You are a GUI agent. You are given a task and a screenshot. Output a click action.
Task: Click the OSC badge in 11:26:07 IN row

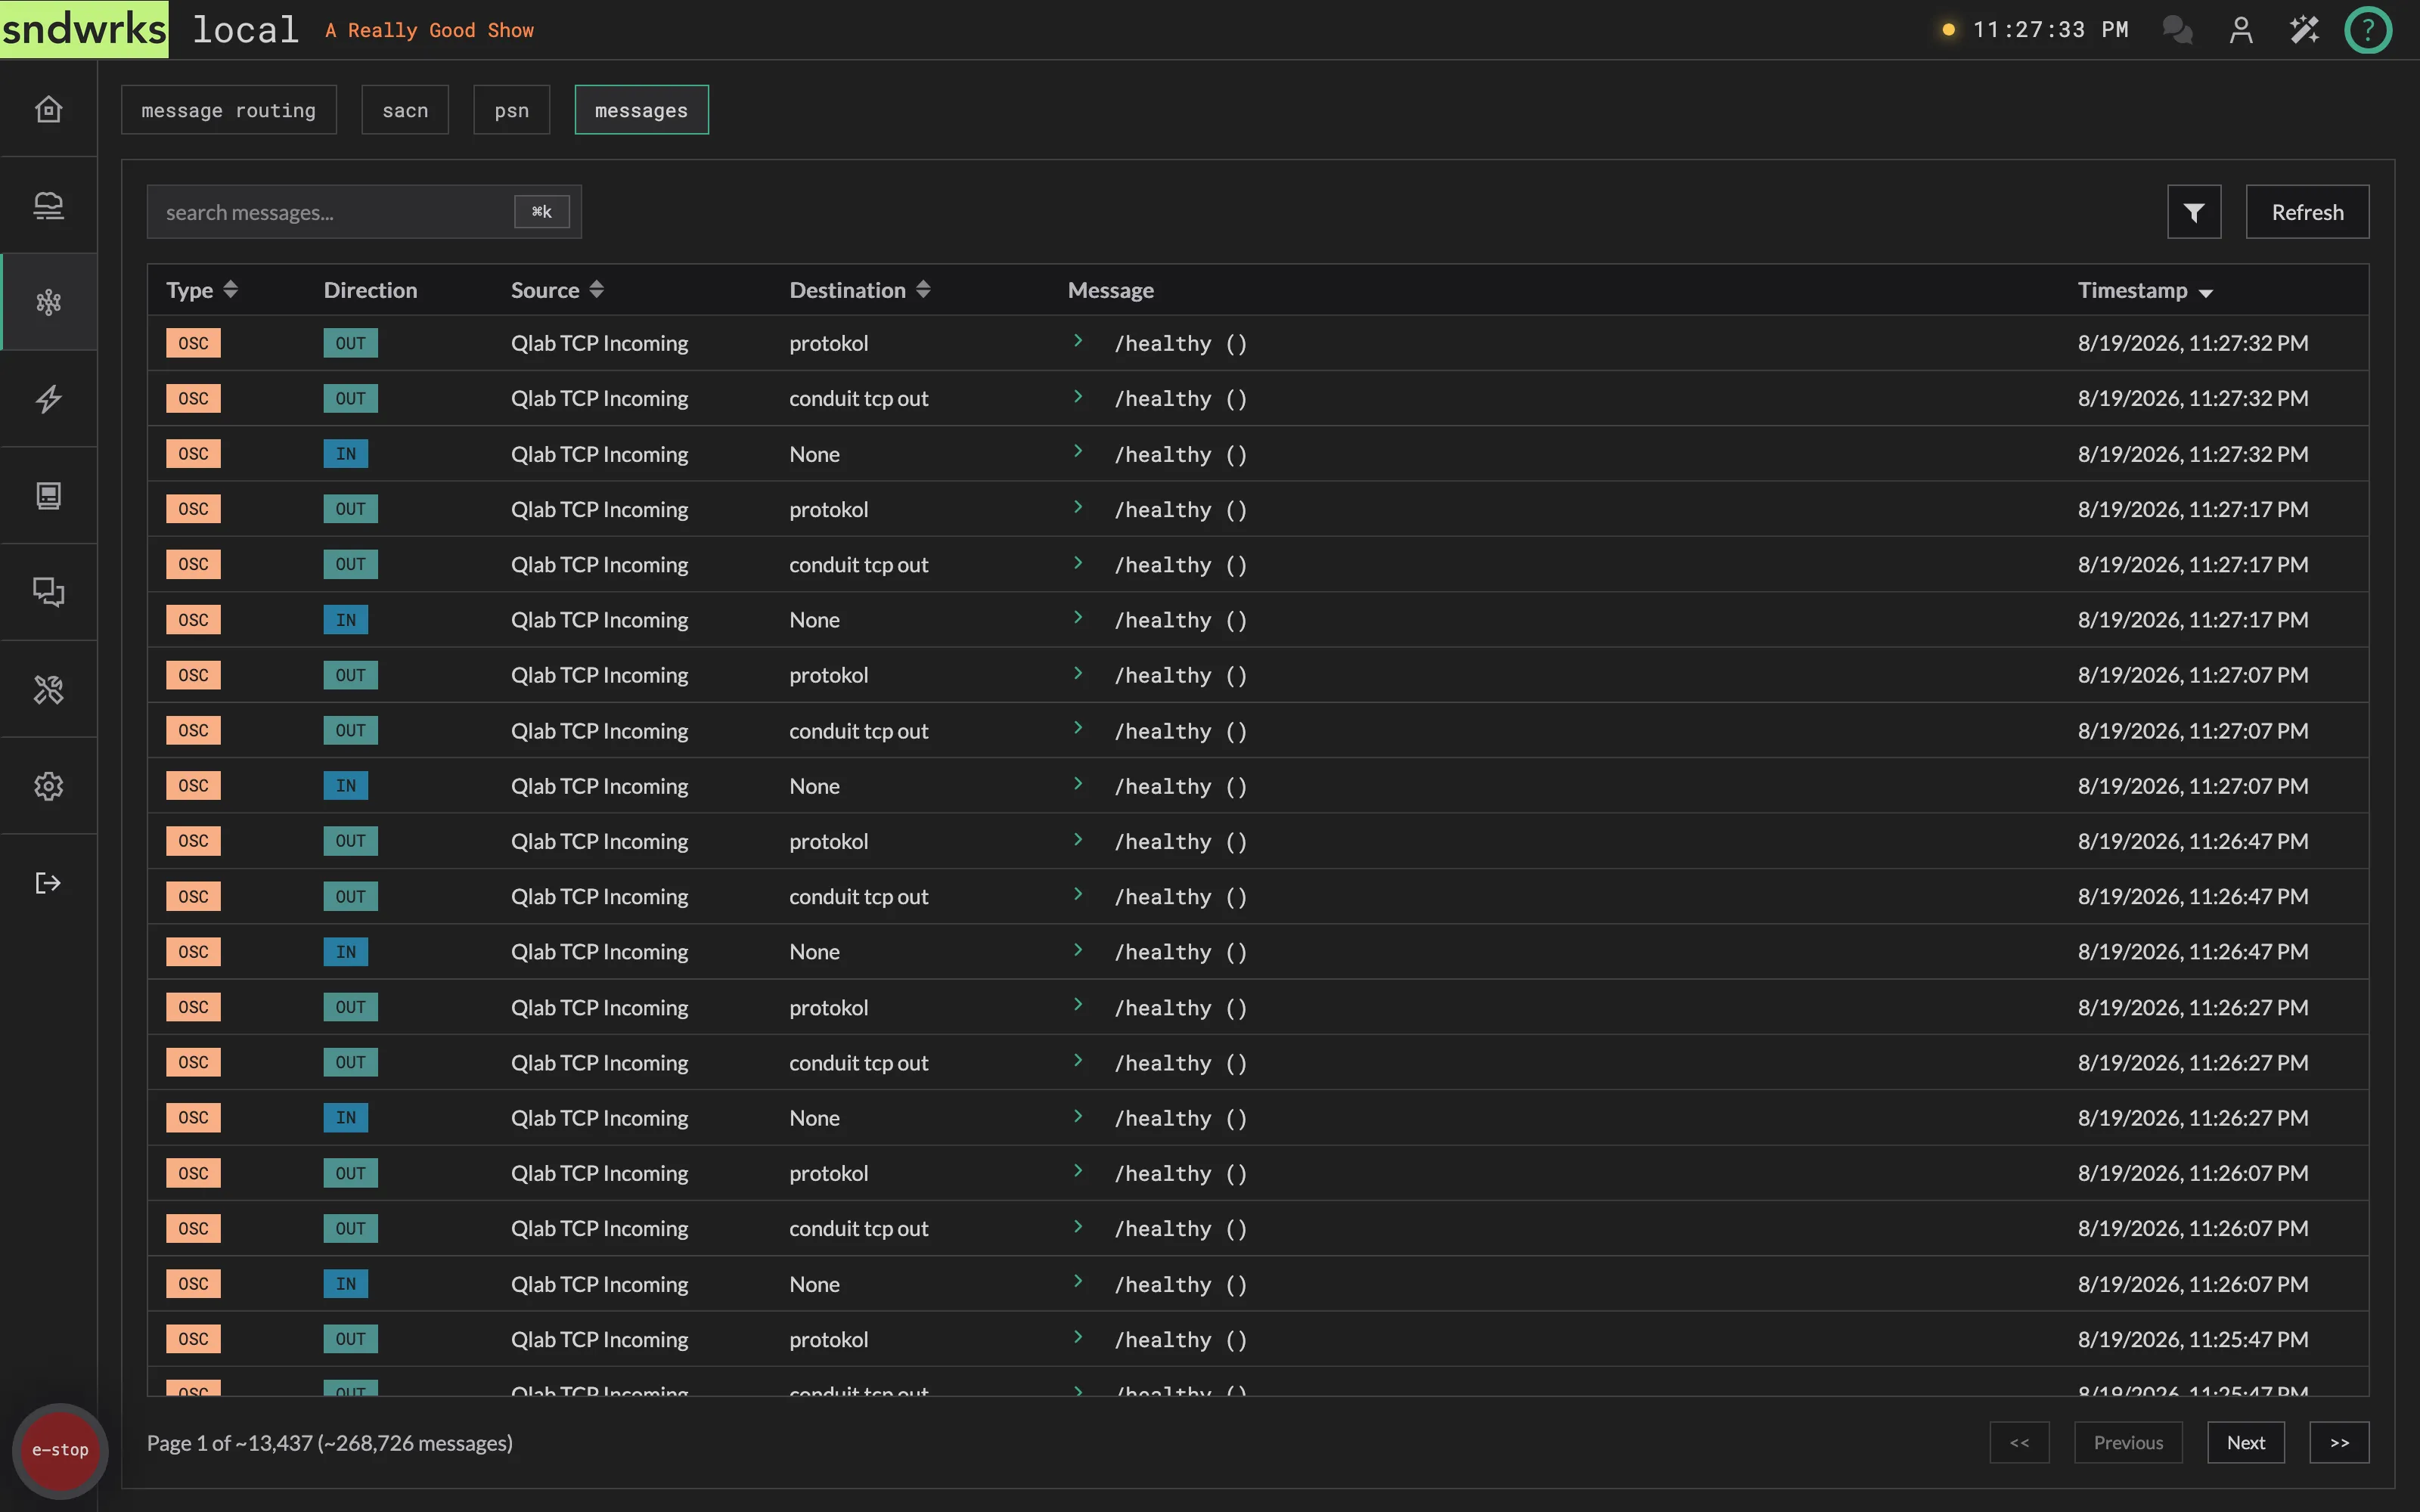193,1284
